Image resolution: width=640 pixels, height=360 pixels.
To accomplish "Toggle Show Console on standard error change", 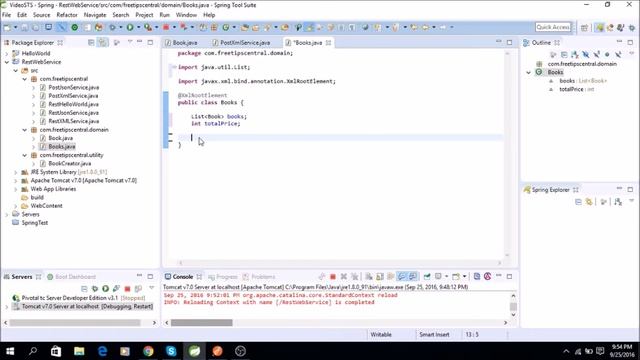I will tap(413, 277).
